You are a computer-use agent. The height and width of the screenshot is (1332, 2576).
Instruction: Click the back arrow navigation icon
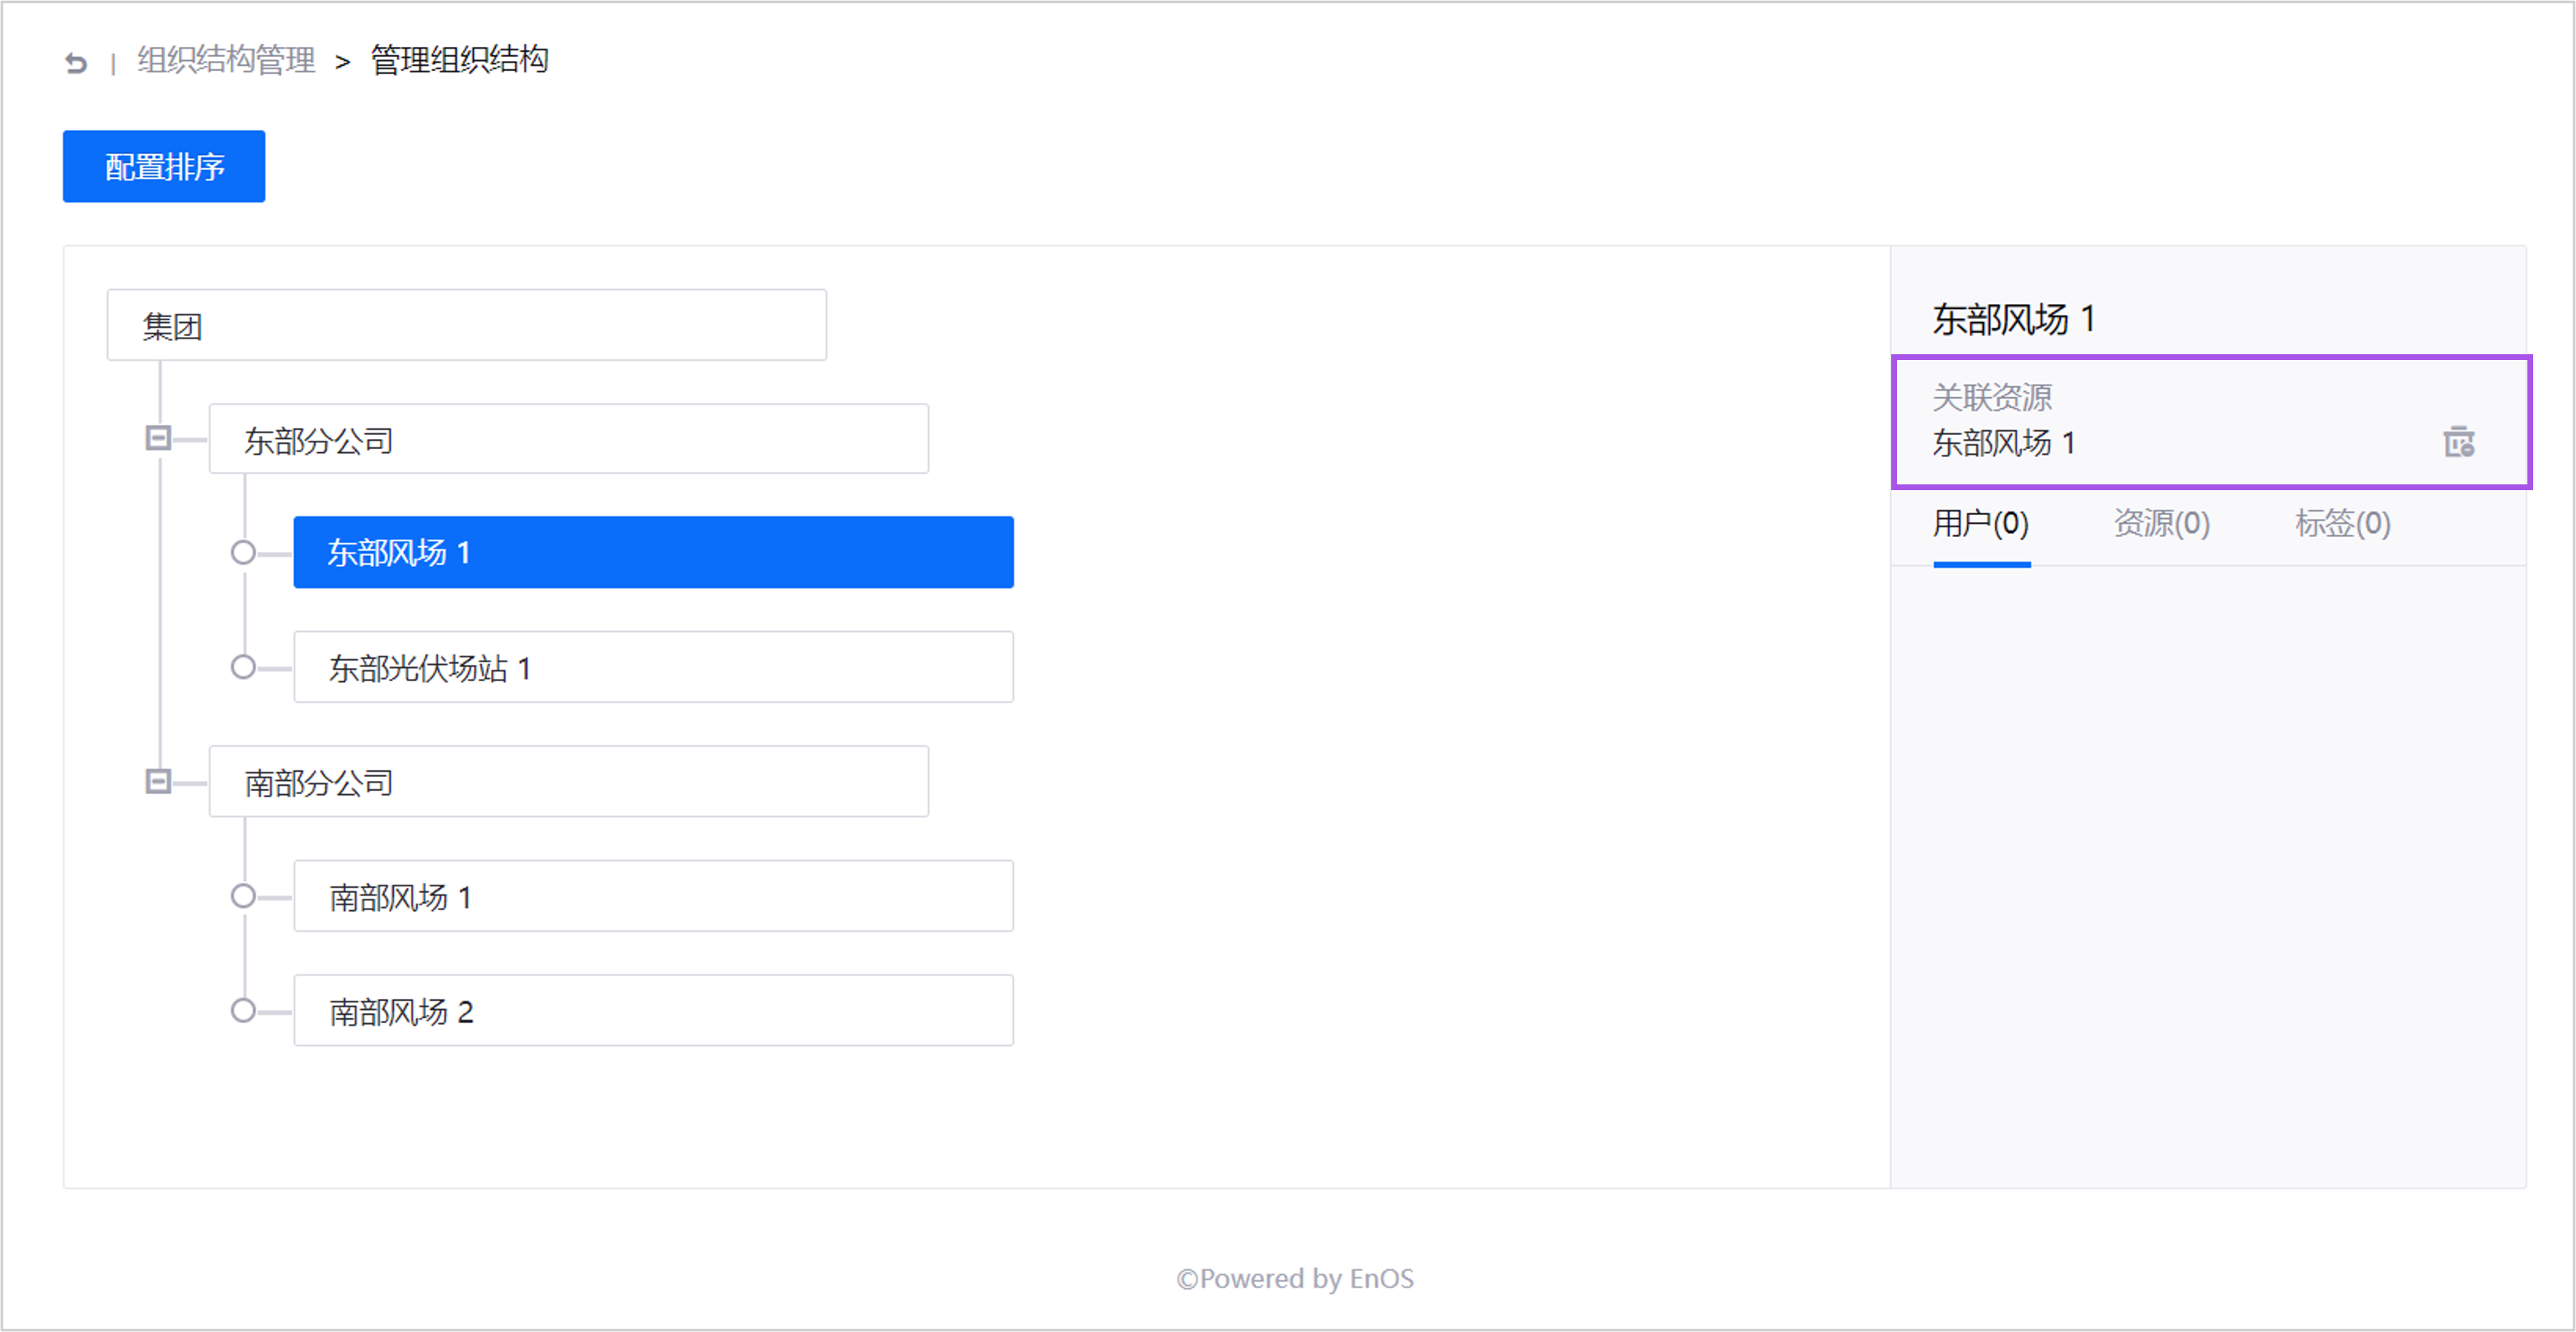75,63
